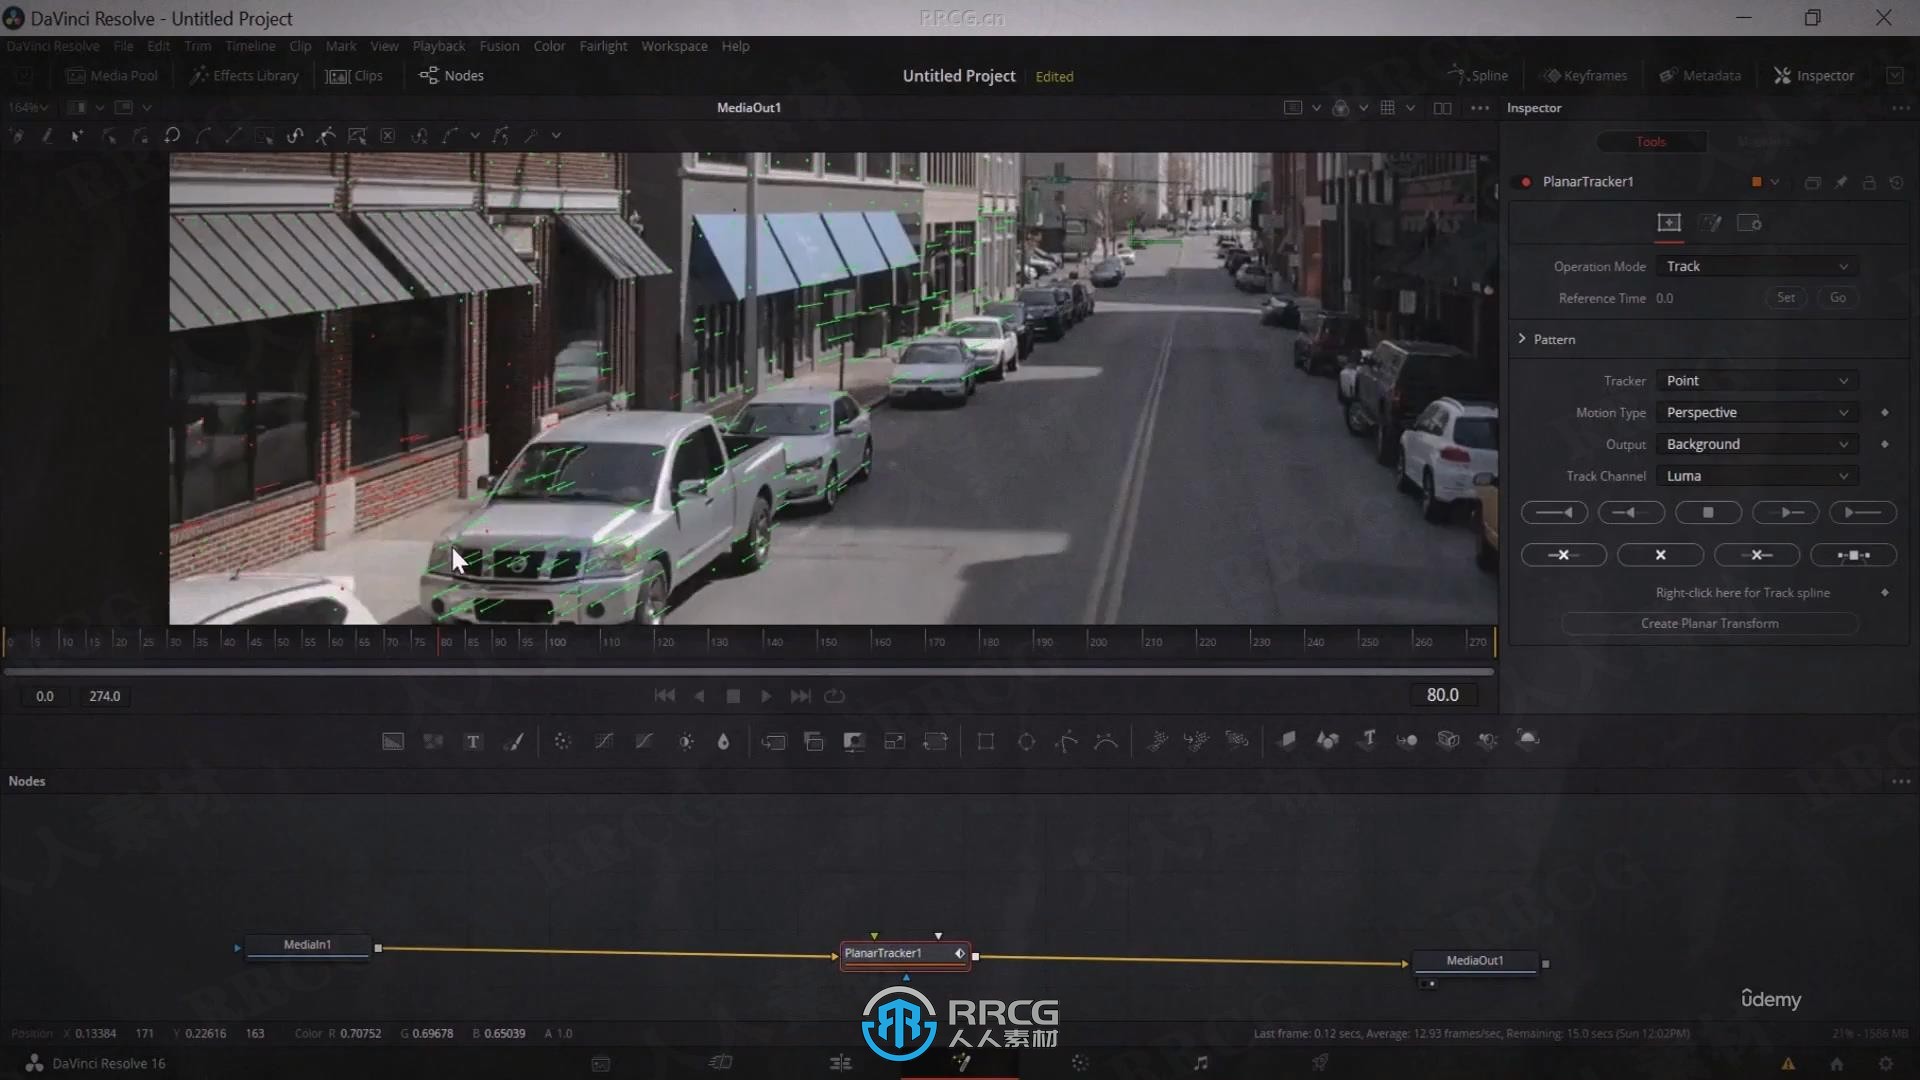The image size is (1920, 1080).
Task: Open the Playback menu
Action: (439, 46)
